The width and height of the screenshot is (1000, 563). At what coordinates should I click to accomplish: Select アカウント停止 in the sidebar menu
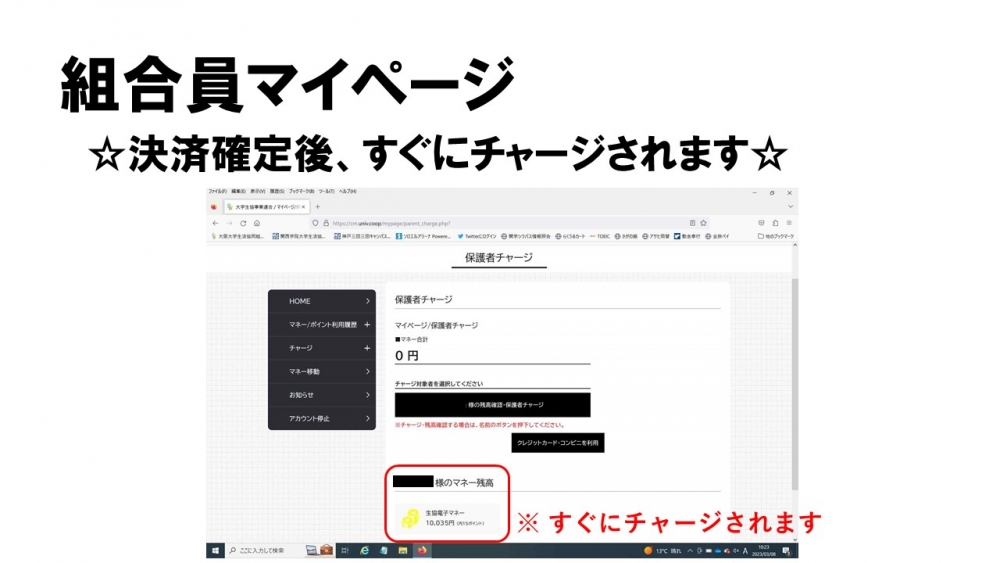321,418
